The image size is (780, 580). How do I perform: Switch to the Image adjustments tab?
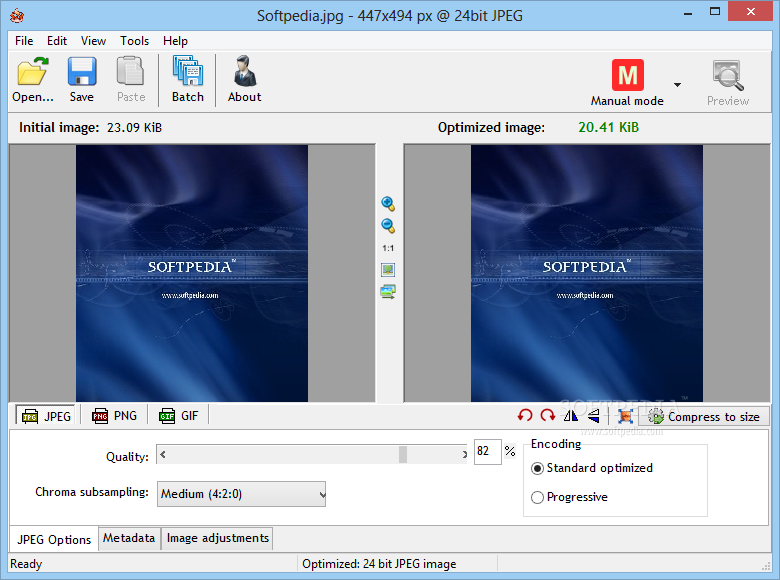coord(217,538)
